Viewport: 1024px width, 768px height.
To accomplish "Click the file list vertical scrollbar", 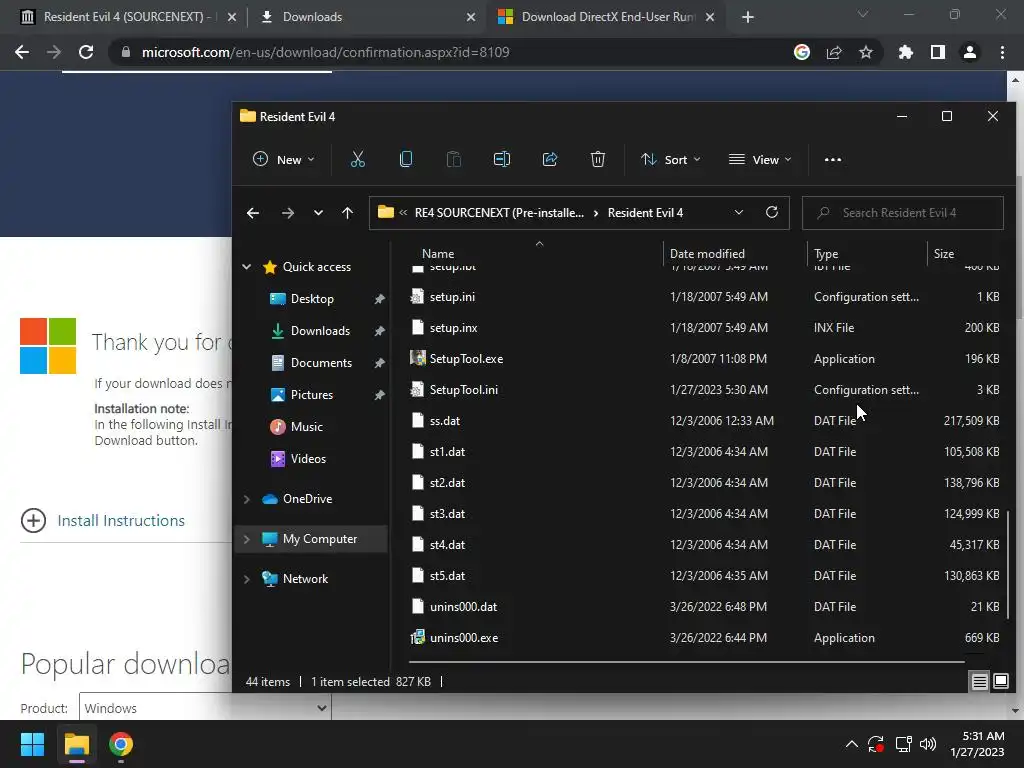I will coord(1008,564).
